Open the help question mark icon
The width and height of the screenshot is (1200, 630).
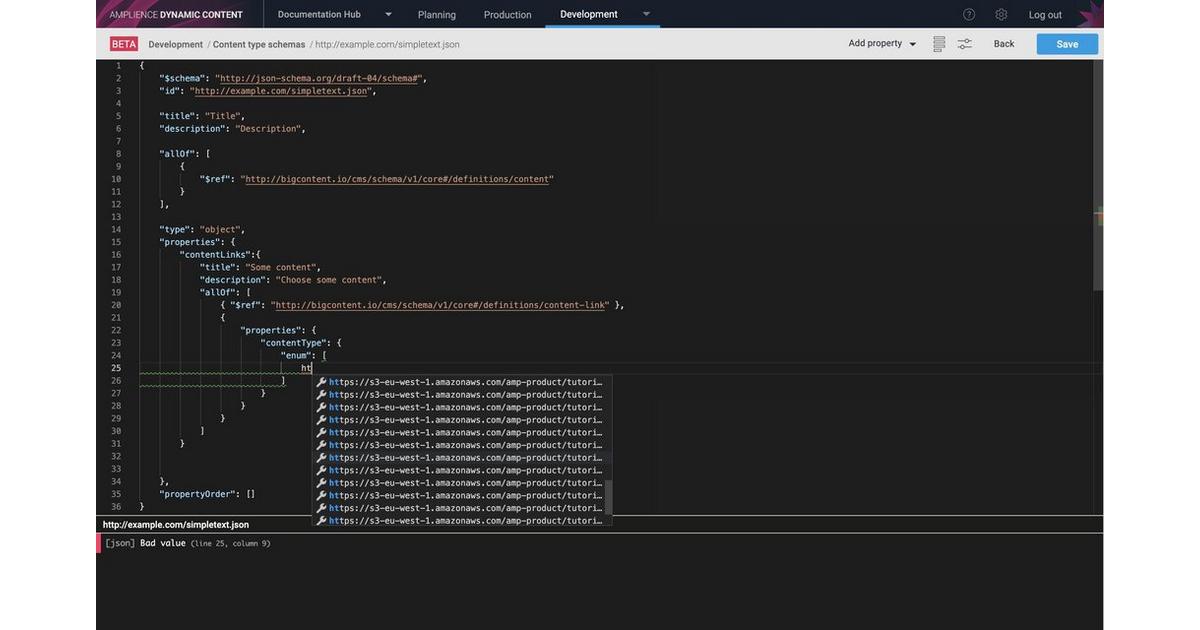pos(969,14)
